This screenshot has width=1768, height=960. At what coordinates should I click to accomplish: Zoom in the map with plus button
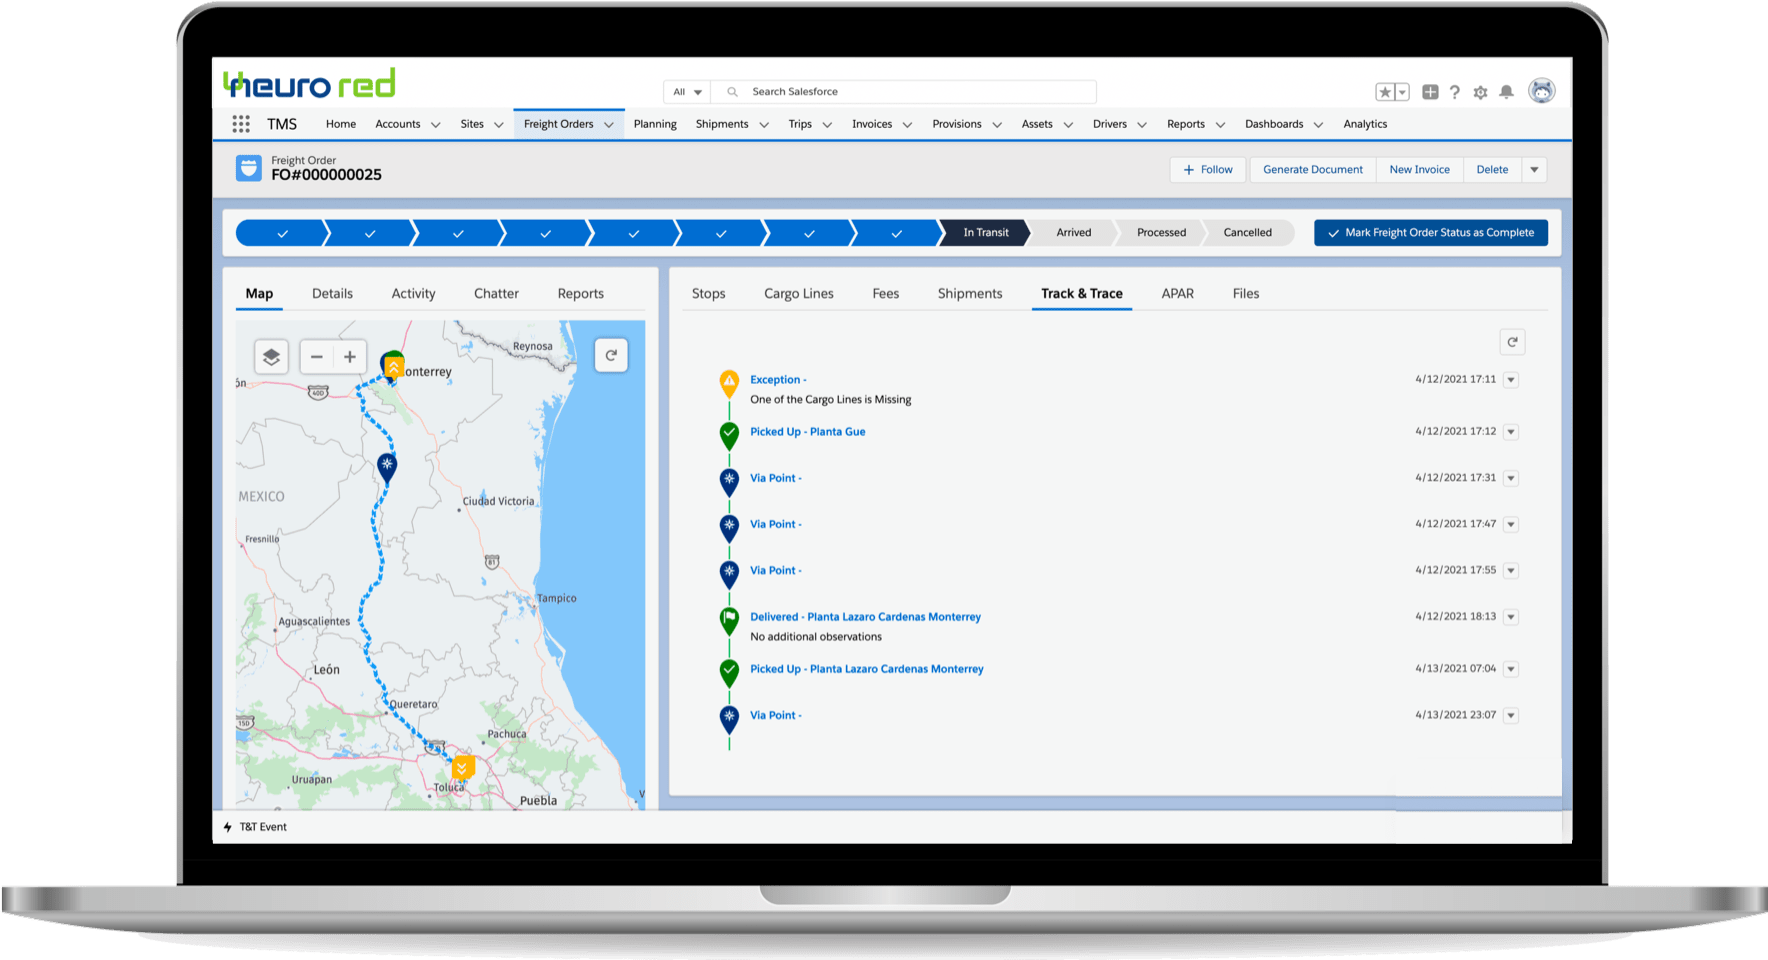(350, 357)
